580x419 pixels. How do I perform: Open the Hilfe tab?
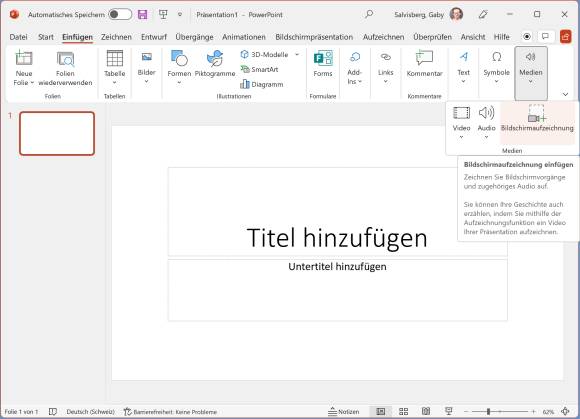[502, 37]
